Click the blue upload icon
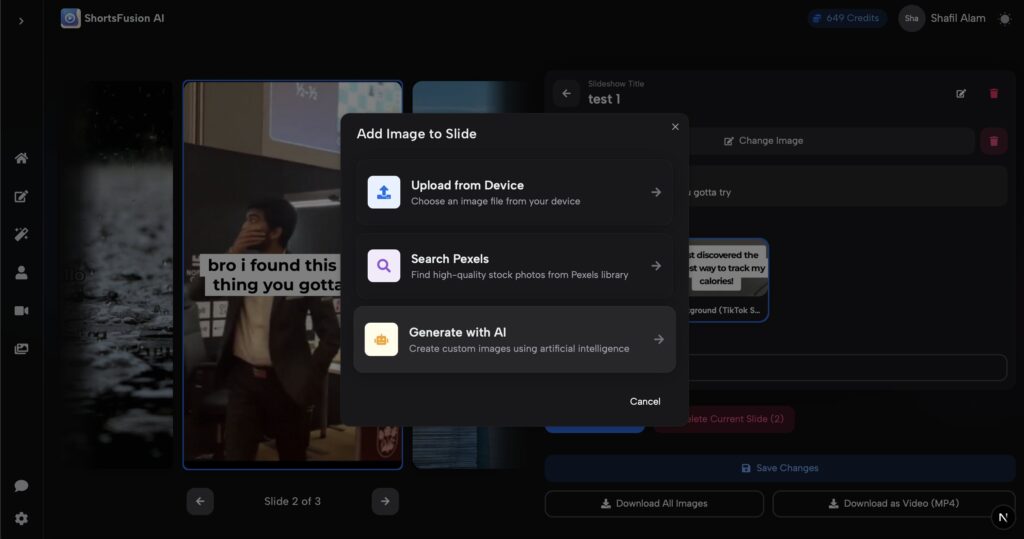The image size is (1024, 539). point(384,192)
